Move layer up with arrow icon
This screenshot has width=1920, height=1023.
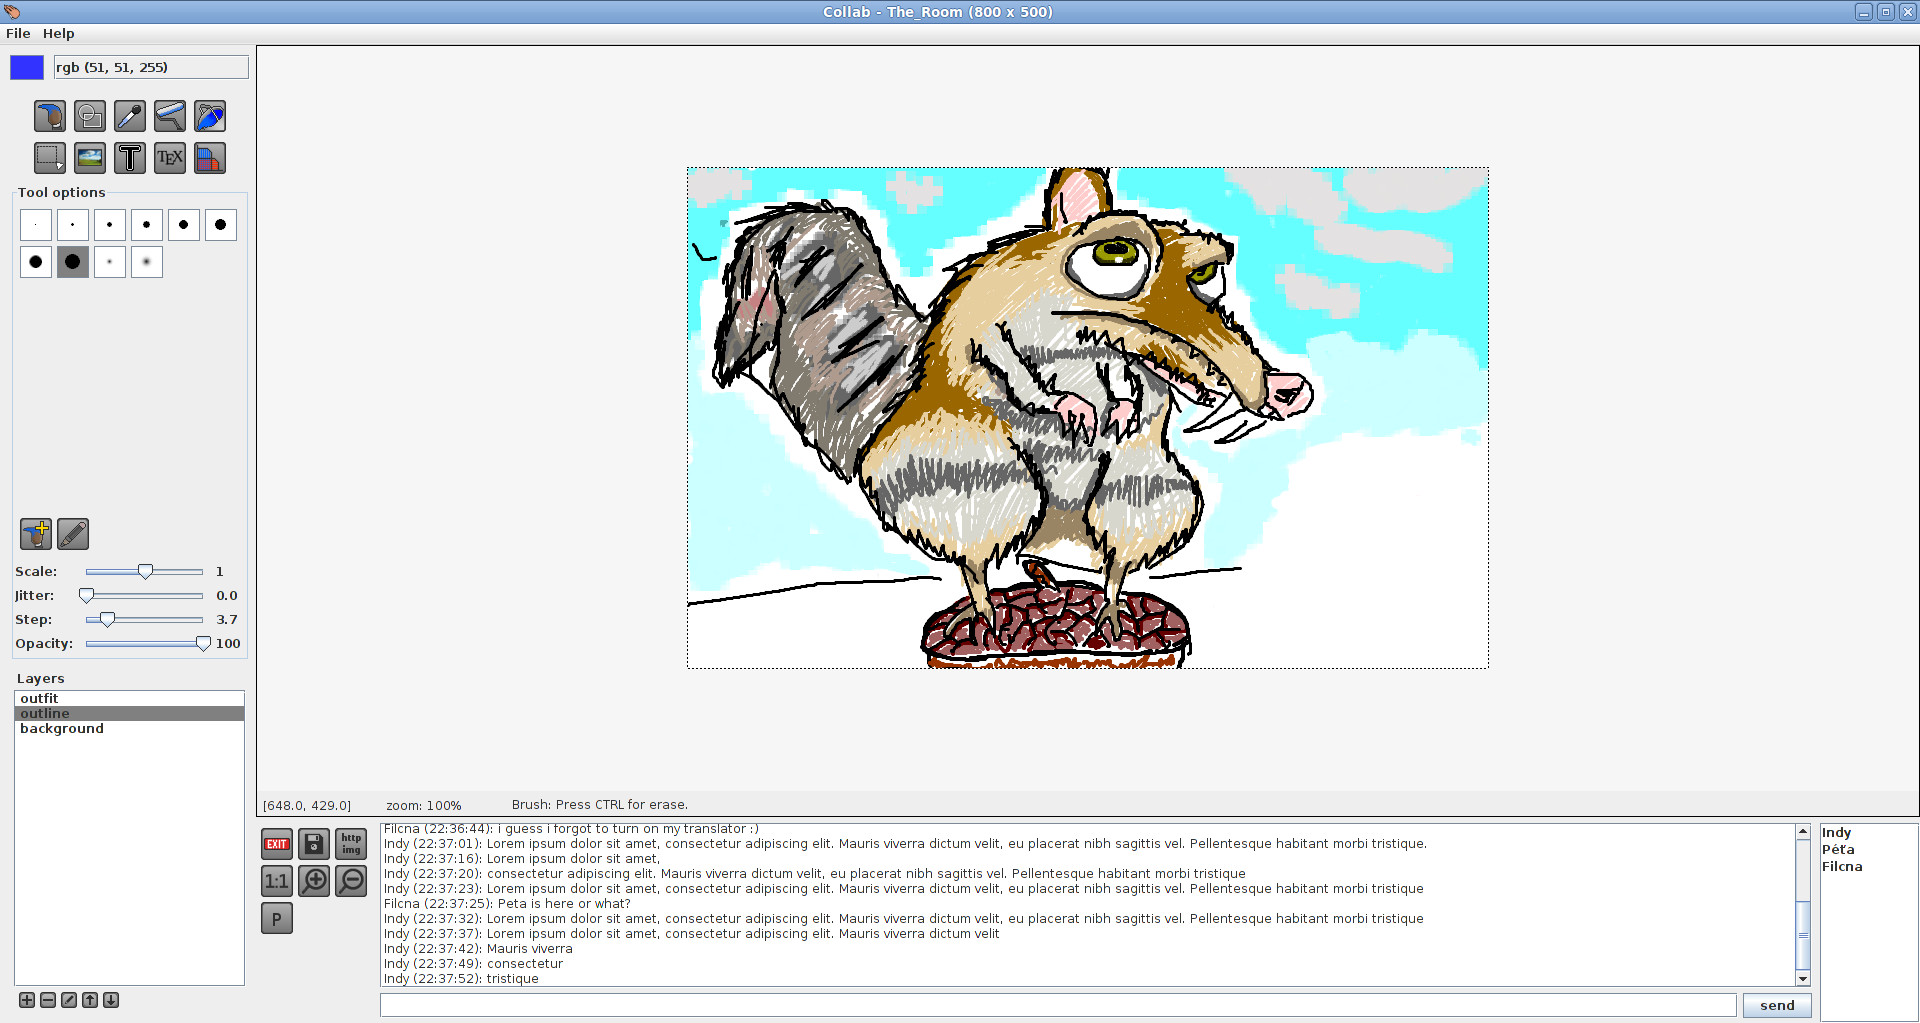(x=90, y=1000)
